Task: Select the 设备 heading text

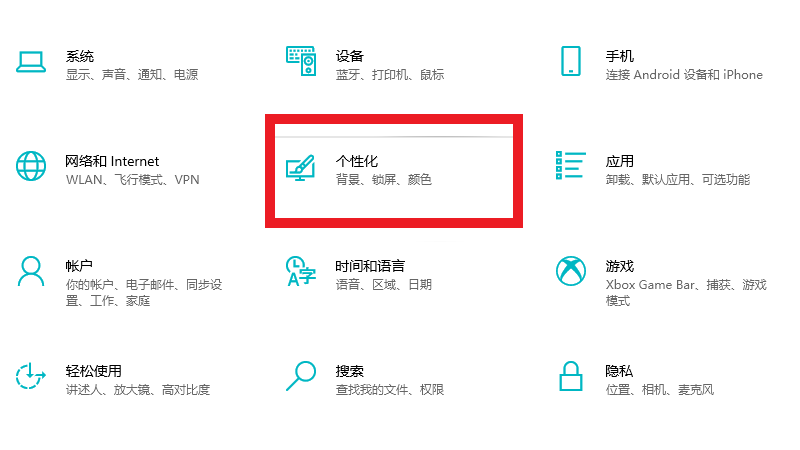Action: click(350, 56)
